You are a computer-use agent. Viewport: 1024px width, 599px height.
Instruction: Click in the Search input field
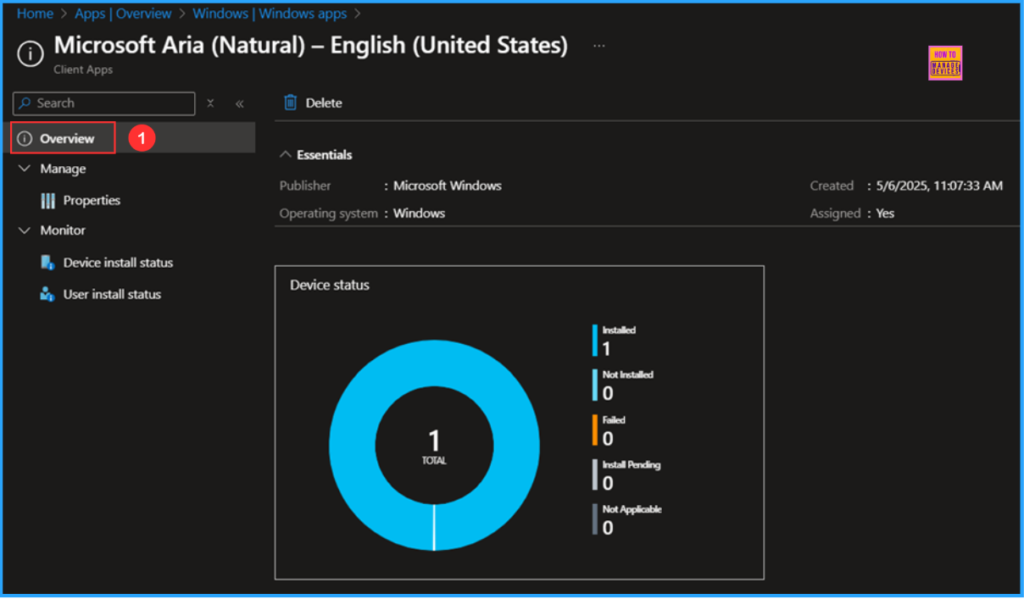(104, 103)
